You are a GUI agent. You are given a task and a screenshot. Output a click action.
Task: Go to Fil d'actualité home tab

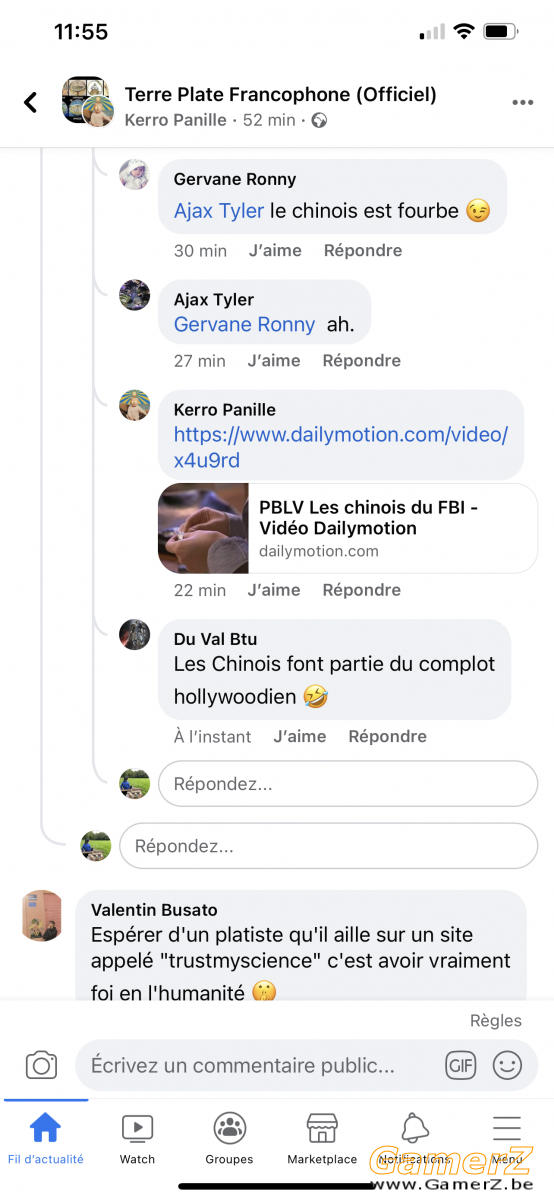(x=46, y=1138)
